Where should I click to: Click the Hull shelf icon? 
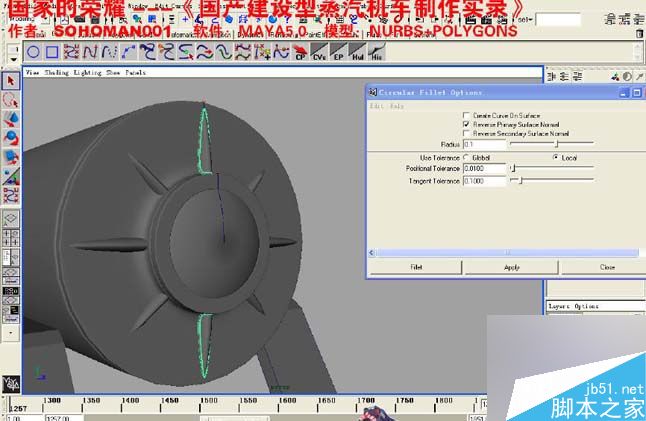pos(357,52)
